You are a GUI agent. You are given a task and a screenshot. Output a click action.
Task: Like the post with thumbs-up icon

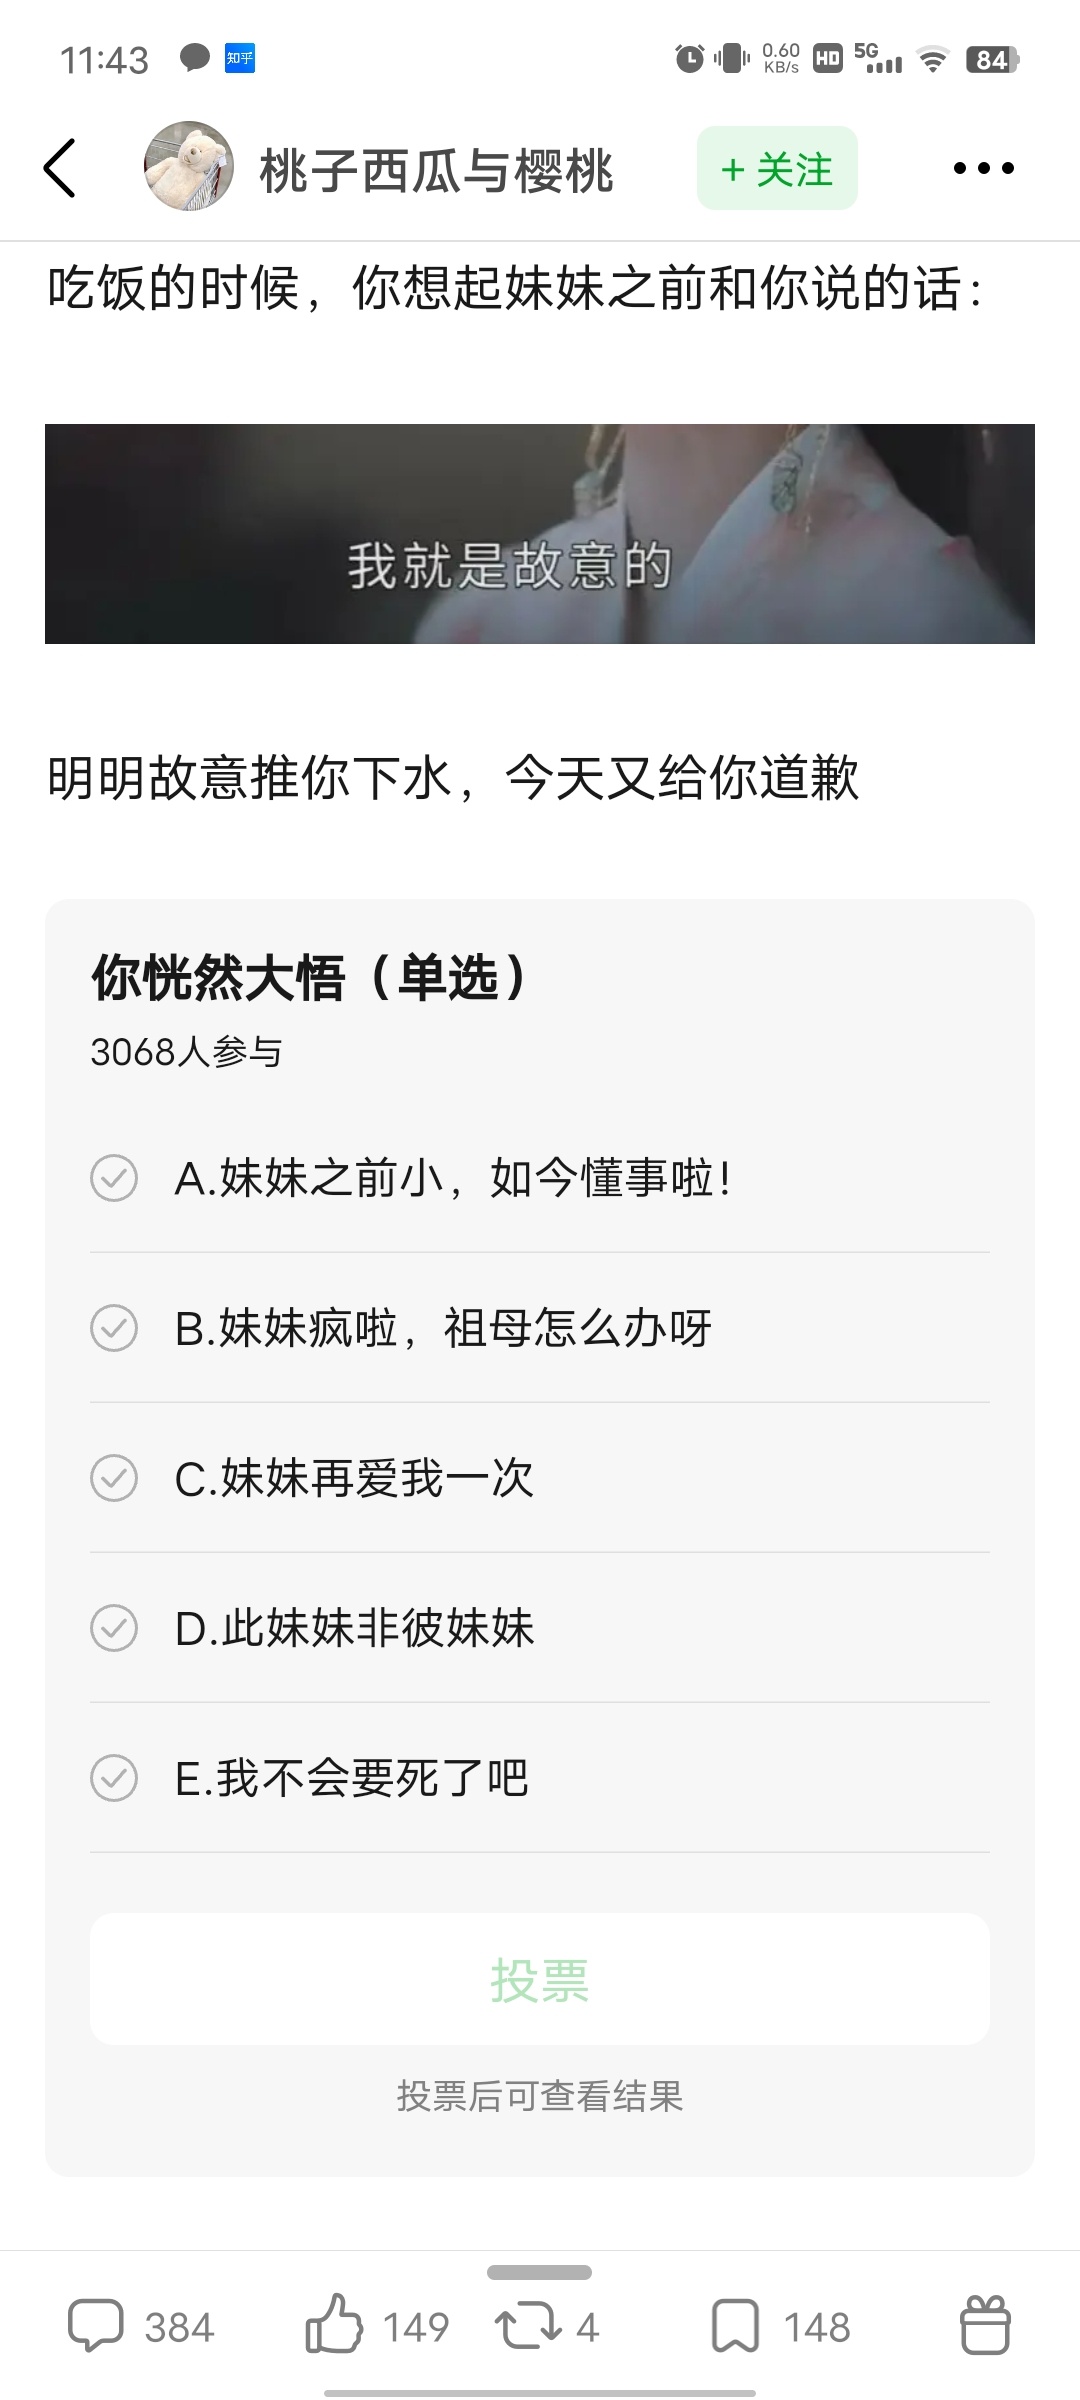tap(377, 2326)
